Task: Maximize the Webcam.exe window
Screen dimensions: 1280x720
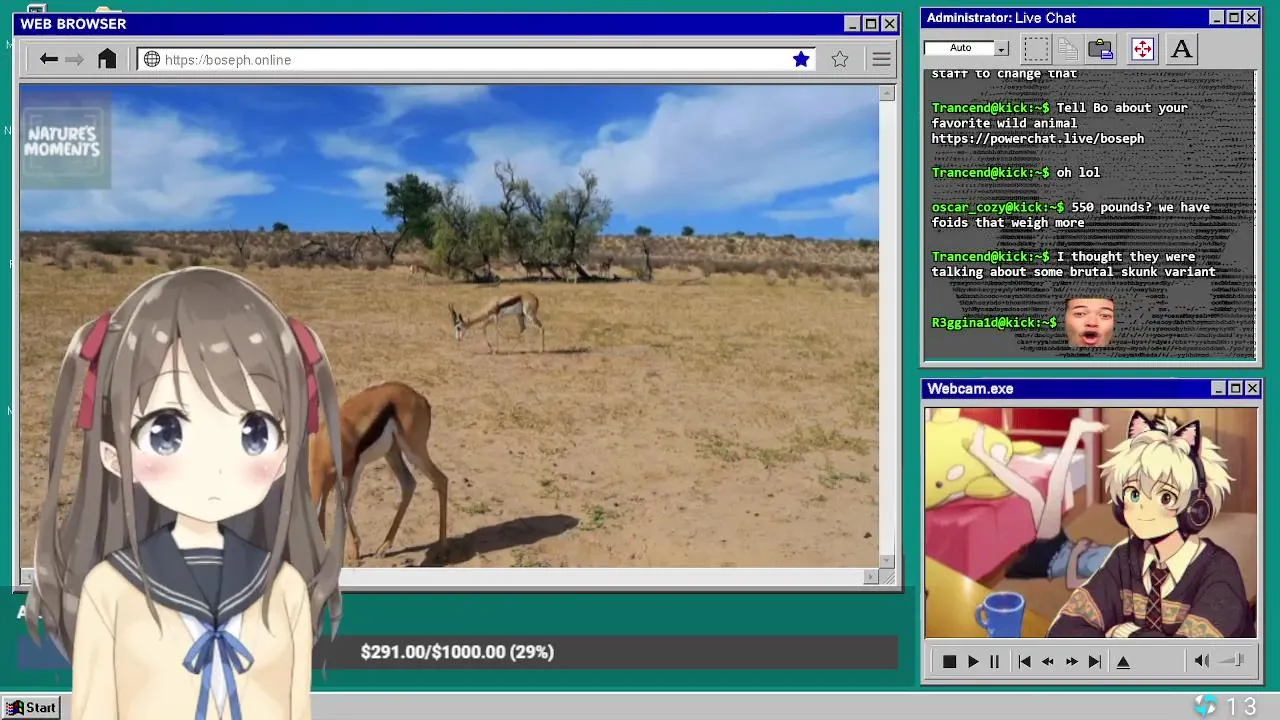Action: [1235, 388]
